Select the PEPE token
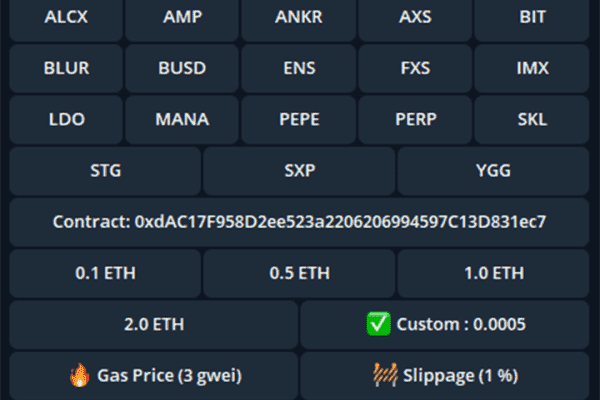 click(298, 120)
